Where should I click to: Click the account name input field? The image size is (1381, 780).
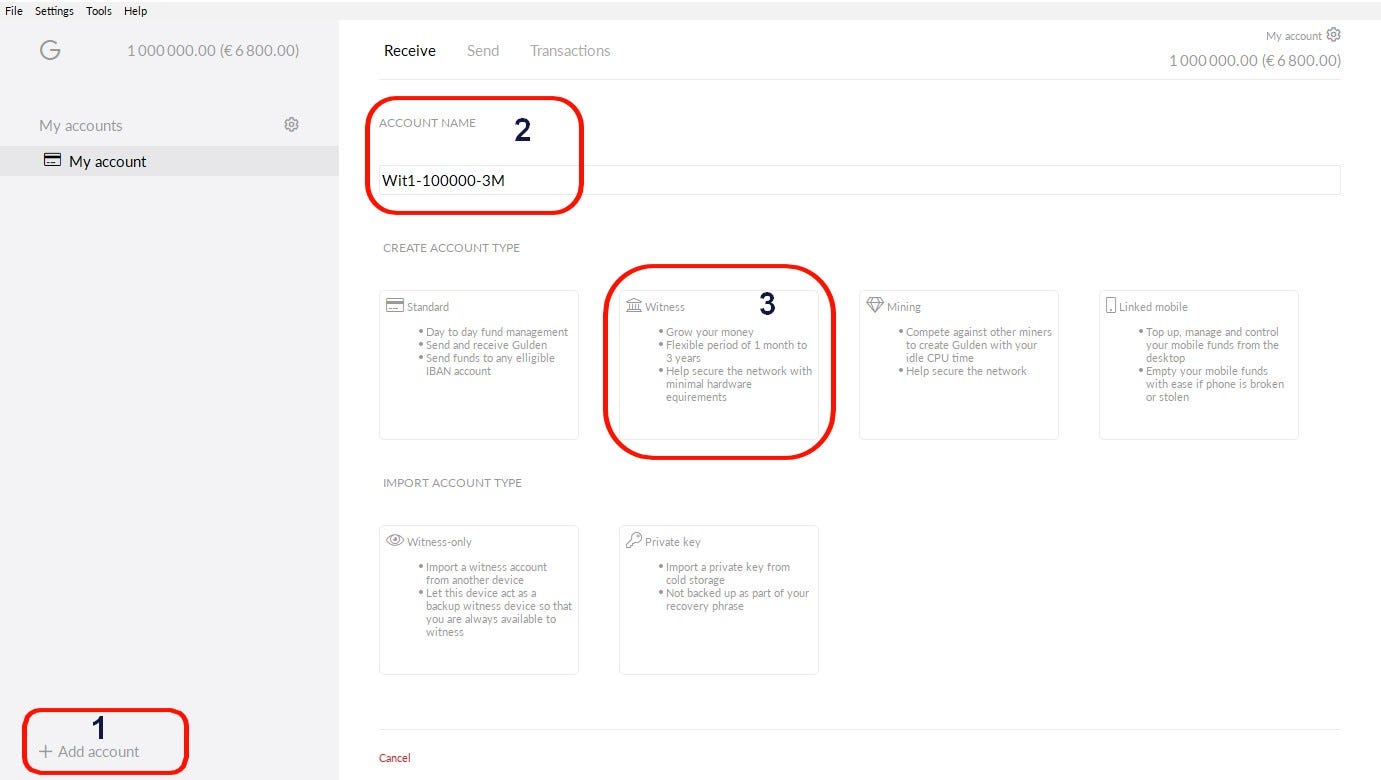[x=859, y=180]
